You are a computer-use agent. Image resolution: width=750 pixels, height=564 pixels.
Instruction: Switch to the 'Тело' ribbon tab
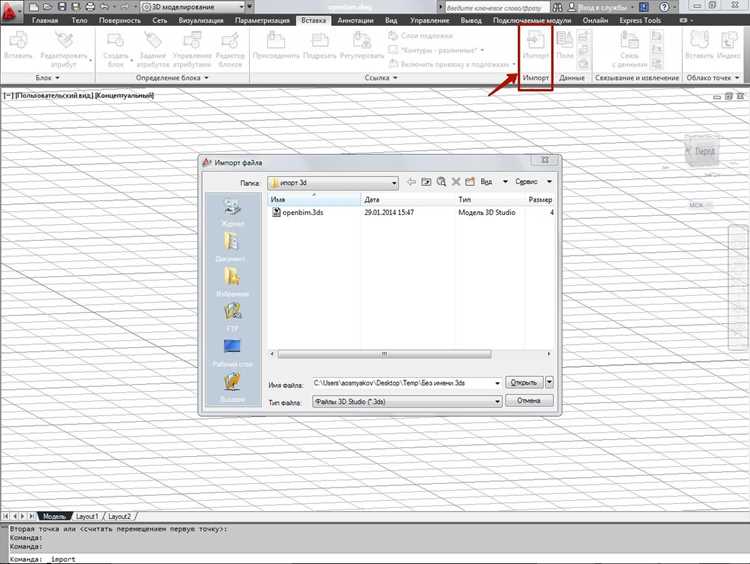coord(79,20)
